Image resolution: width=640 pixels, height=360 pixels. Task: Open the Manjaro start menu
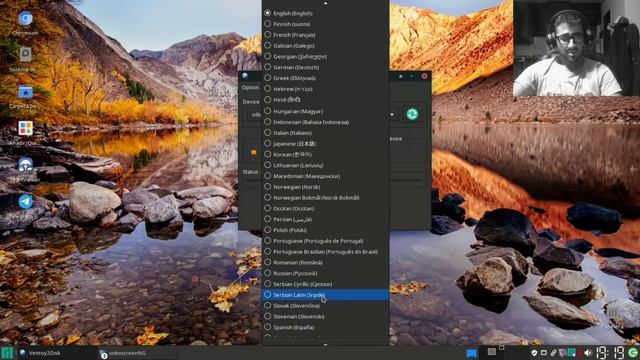7,353
